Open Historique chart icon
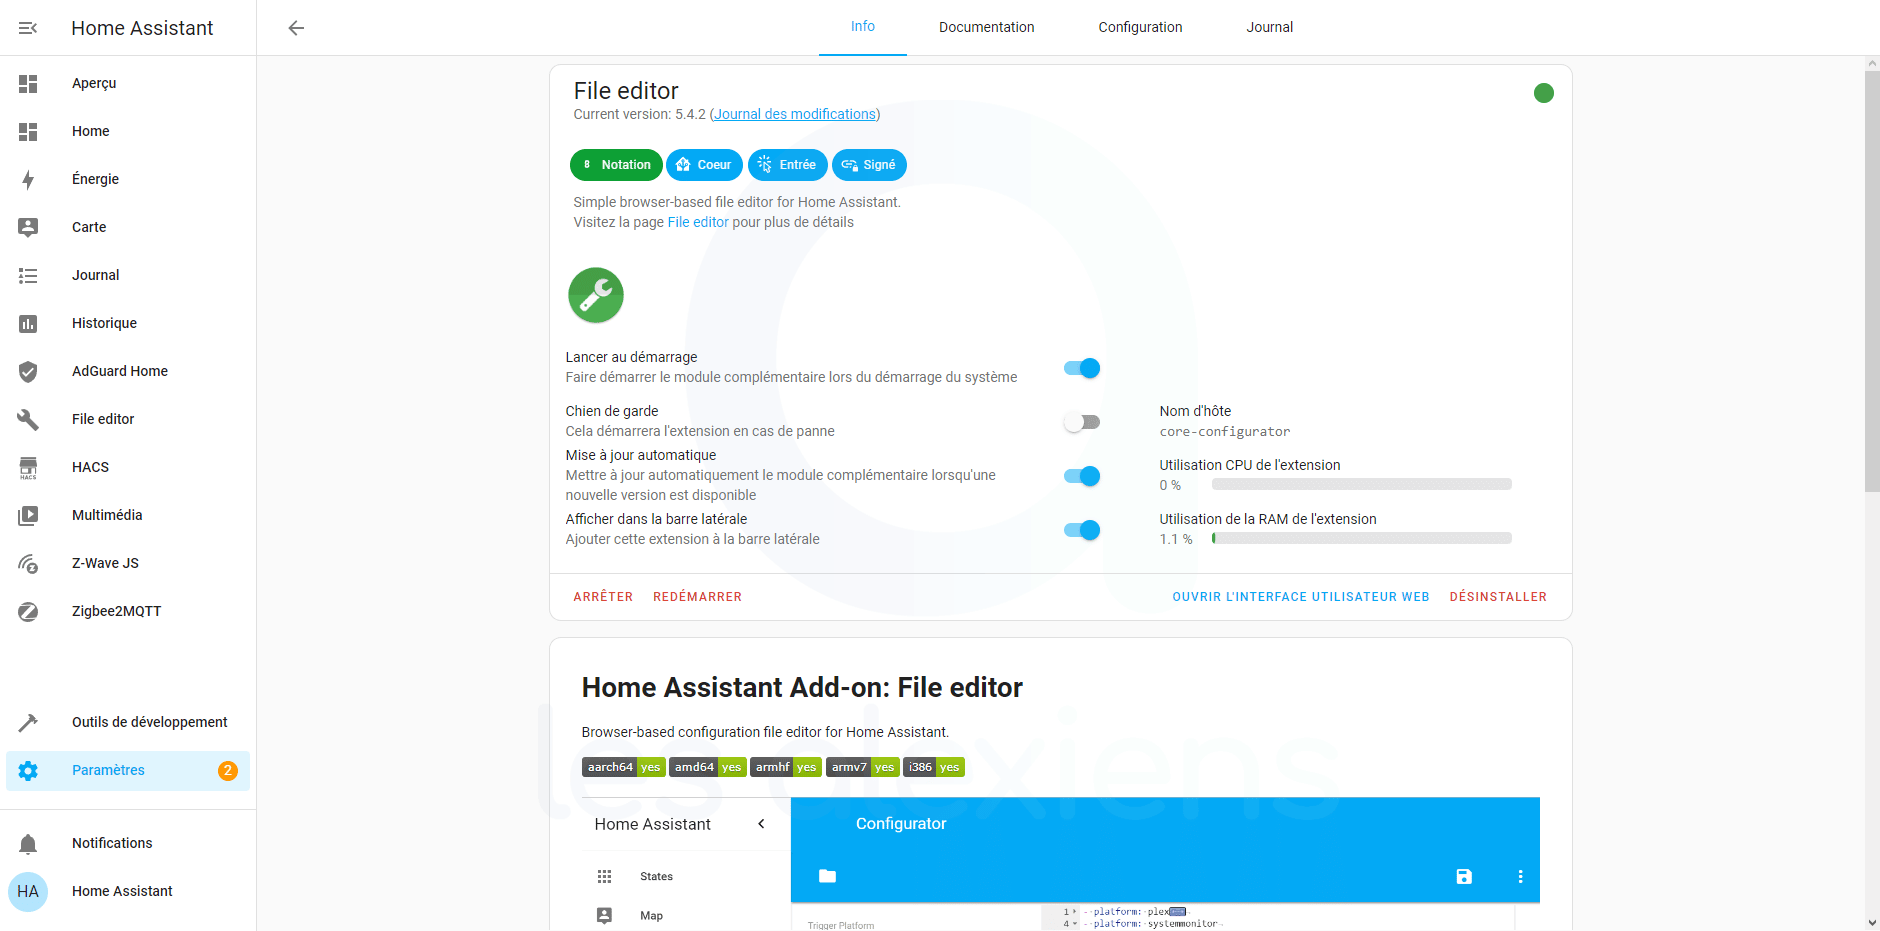This screenshot has width=1880, height=931. pos(28,324)
